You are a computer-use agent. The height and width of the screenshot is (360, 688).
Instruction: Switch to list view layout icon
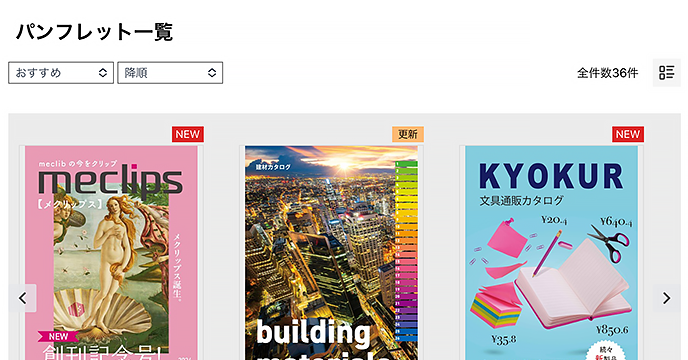coord(666,72)
